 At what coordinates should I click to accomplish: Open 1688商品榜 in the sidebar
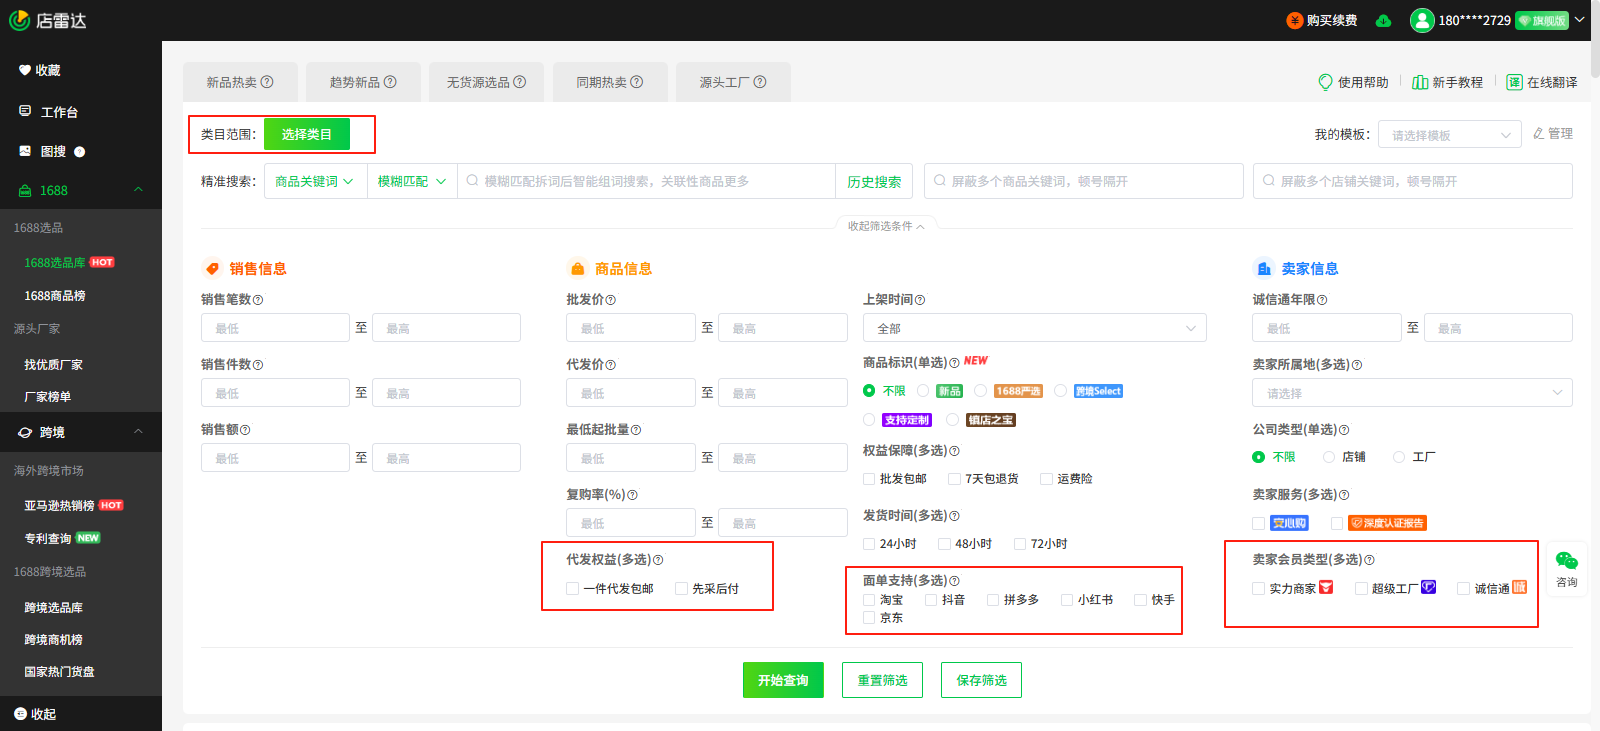point(55,296)
